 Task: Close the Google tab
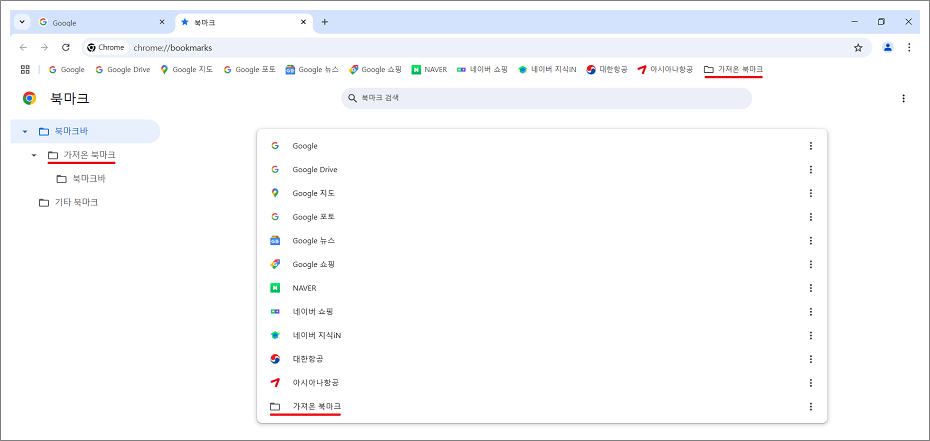pyautogui.click(x=162, y=22)
